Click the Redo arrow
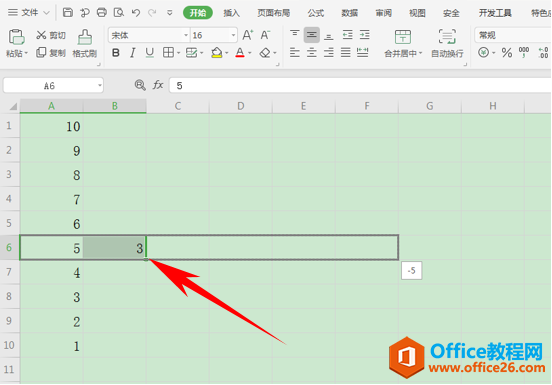The height and width of the screenshot is (385, 552). (152, 13)
